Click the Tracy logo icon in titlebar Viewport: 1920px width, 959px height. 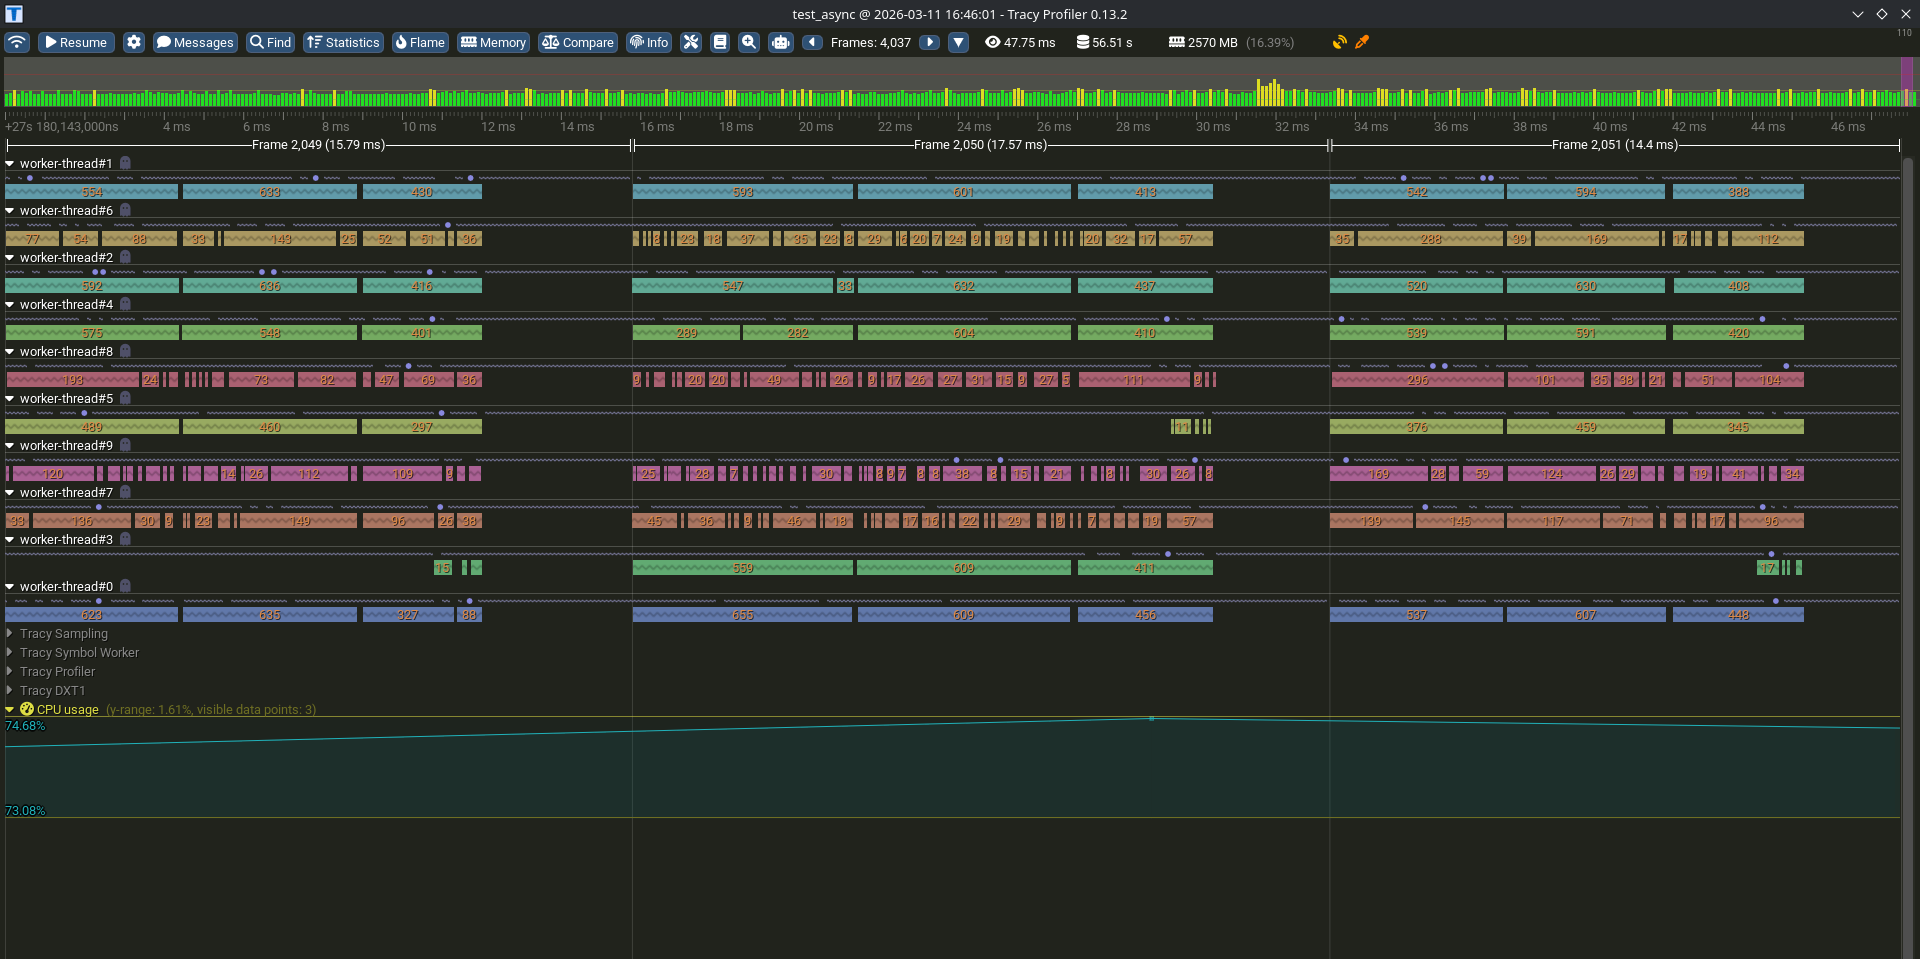[x=14, y=14]
